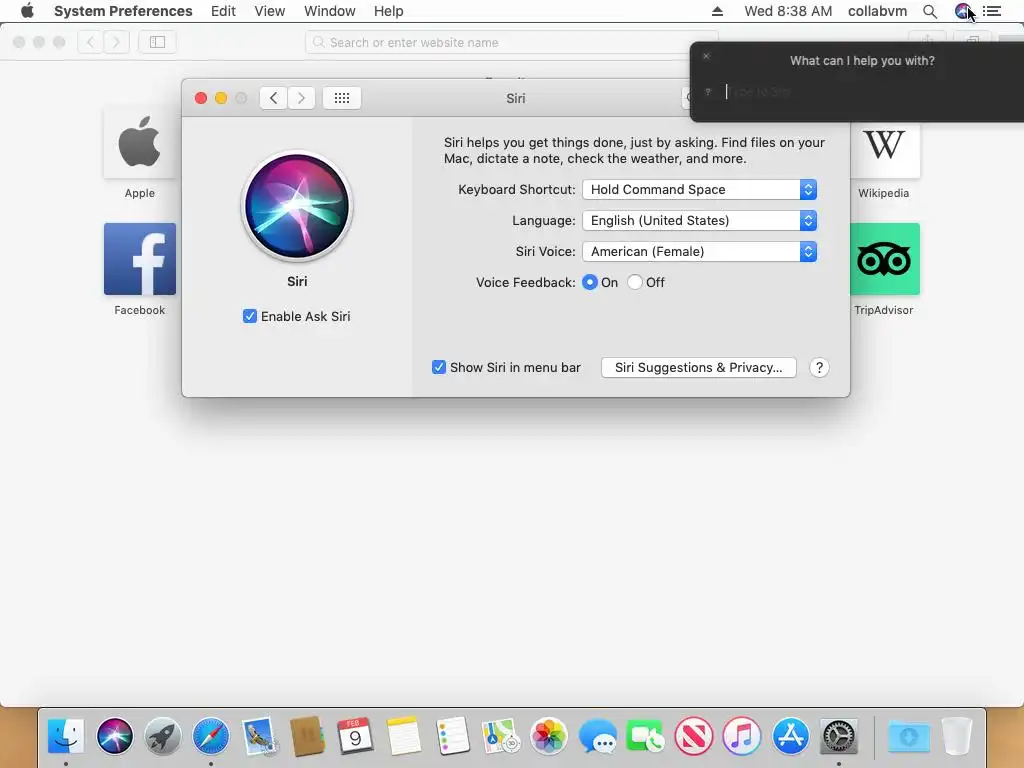This screenshot has width=1024, height=768.
Task: Click the help question mark button
Action: coord(819,367)
